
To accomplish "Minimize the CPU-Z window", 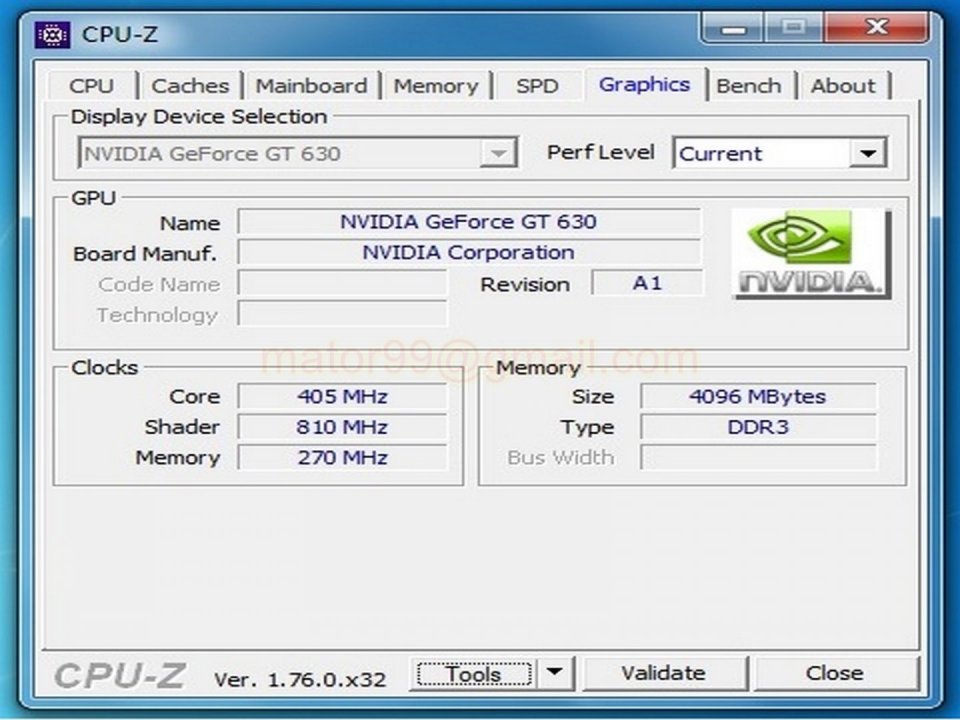I will [733, 28].
